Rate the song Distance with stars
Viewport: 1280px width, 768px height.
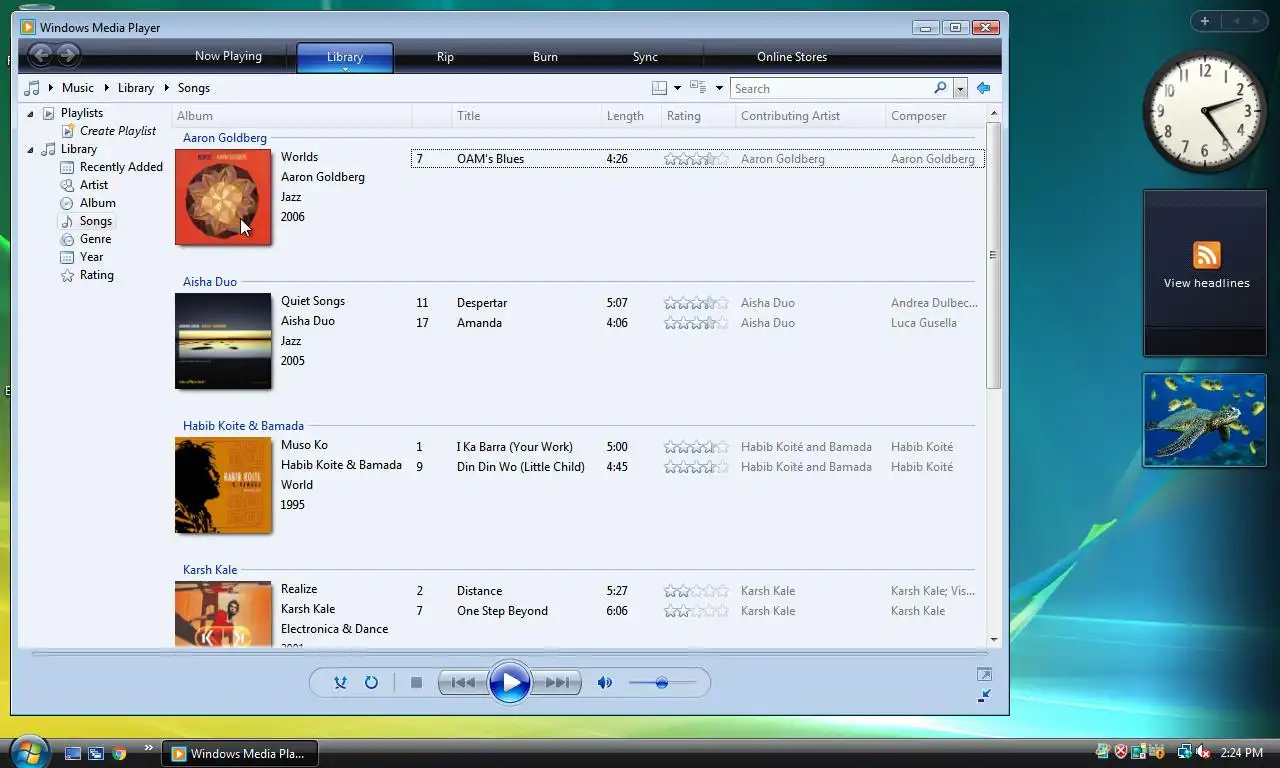(696, 591)
